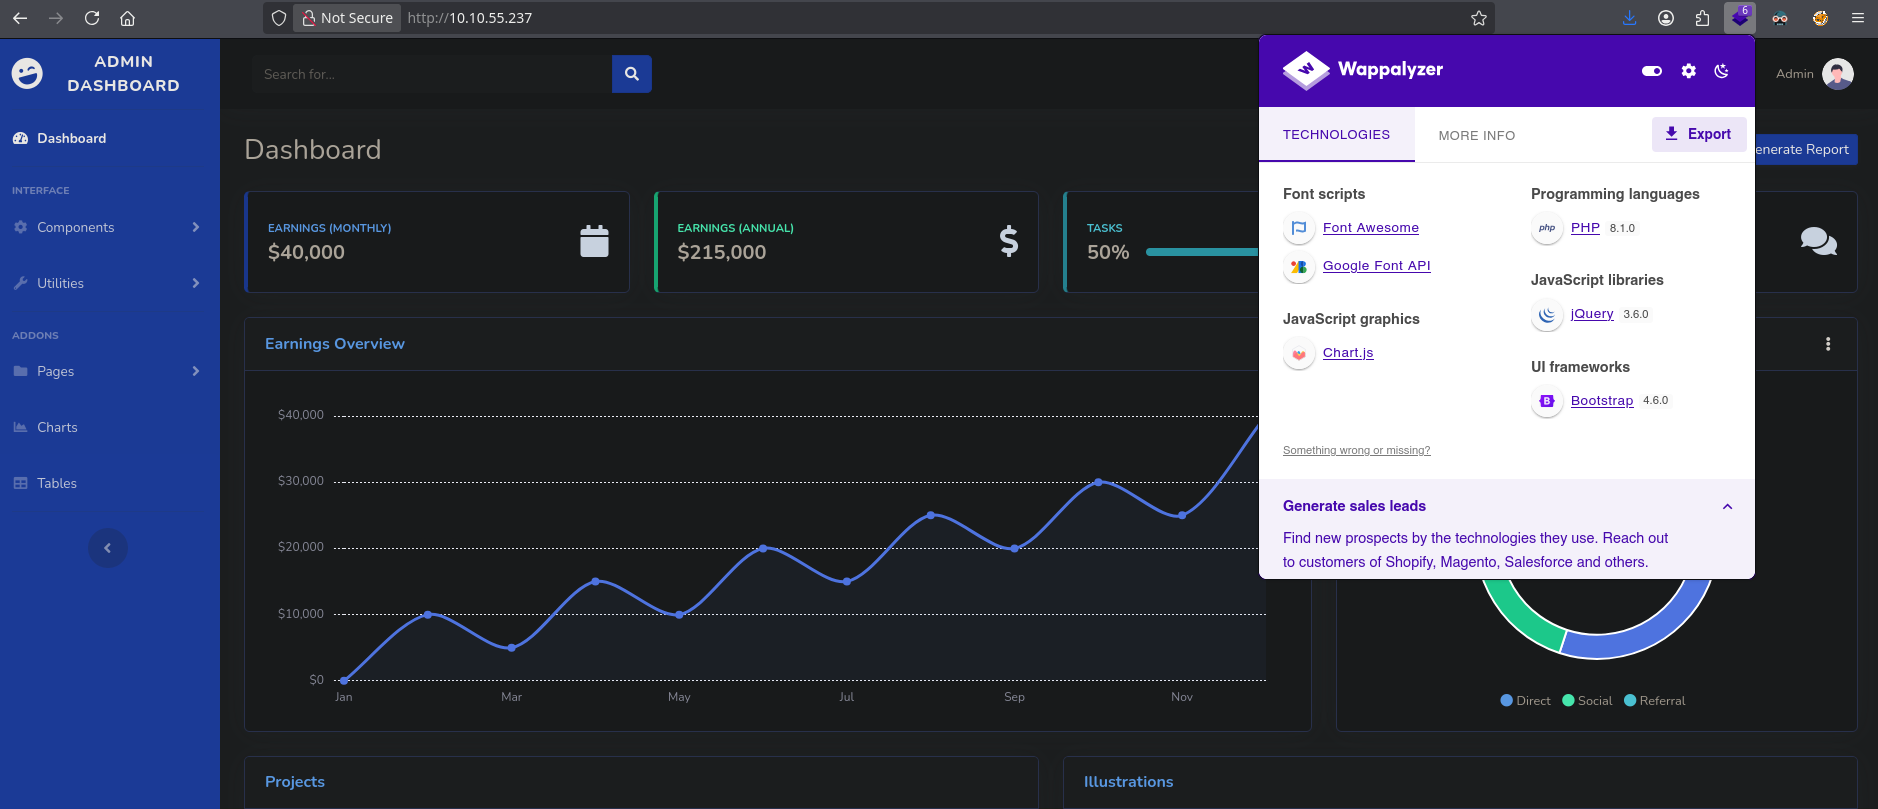The width and height of the screenshot is (1878, 809).
Task: Switch to the MORE INFO tab
Action: coord(1476,136)
